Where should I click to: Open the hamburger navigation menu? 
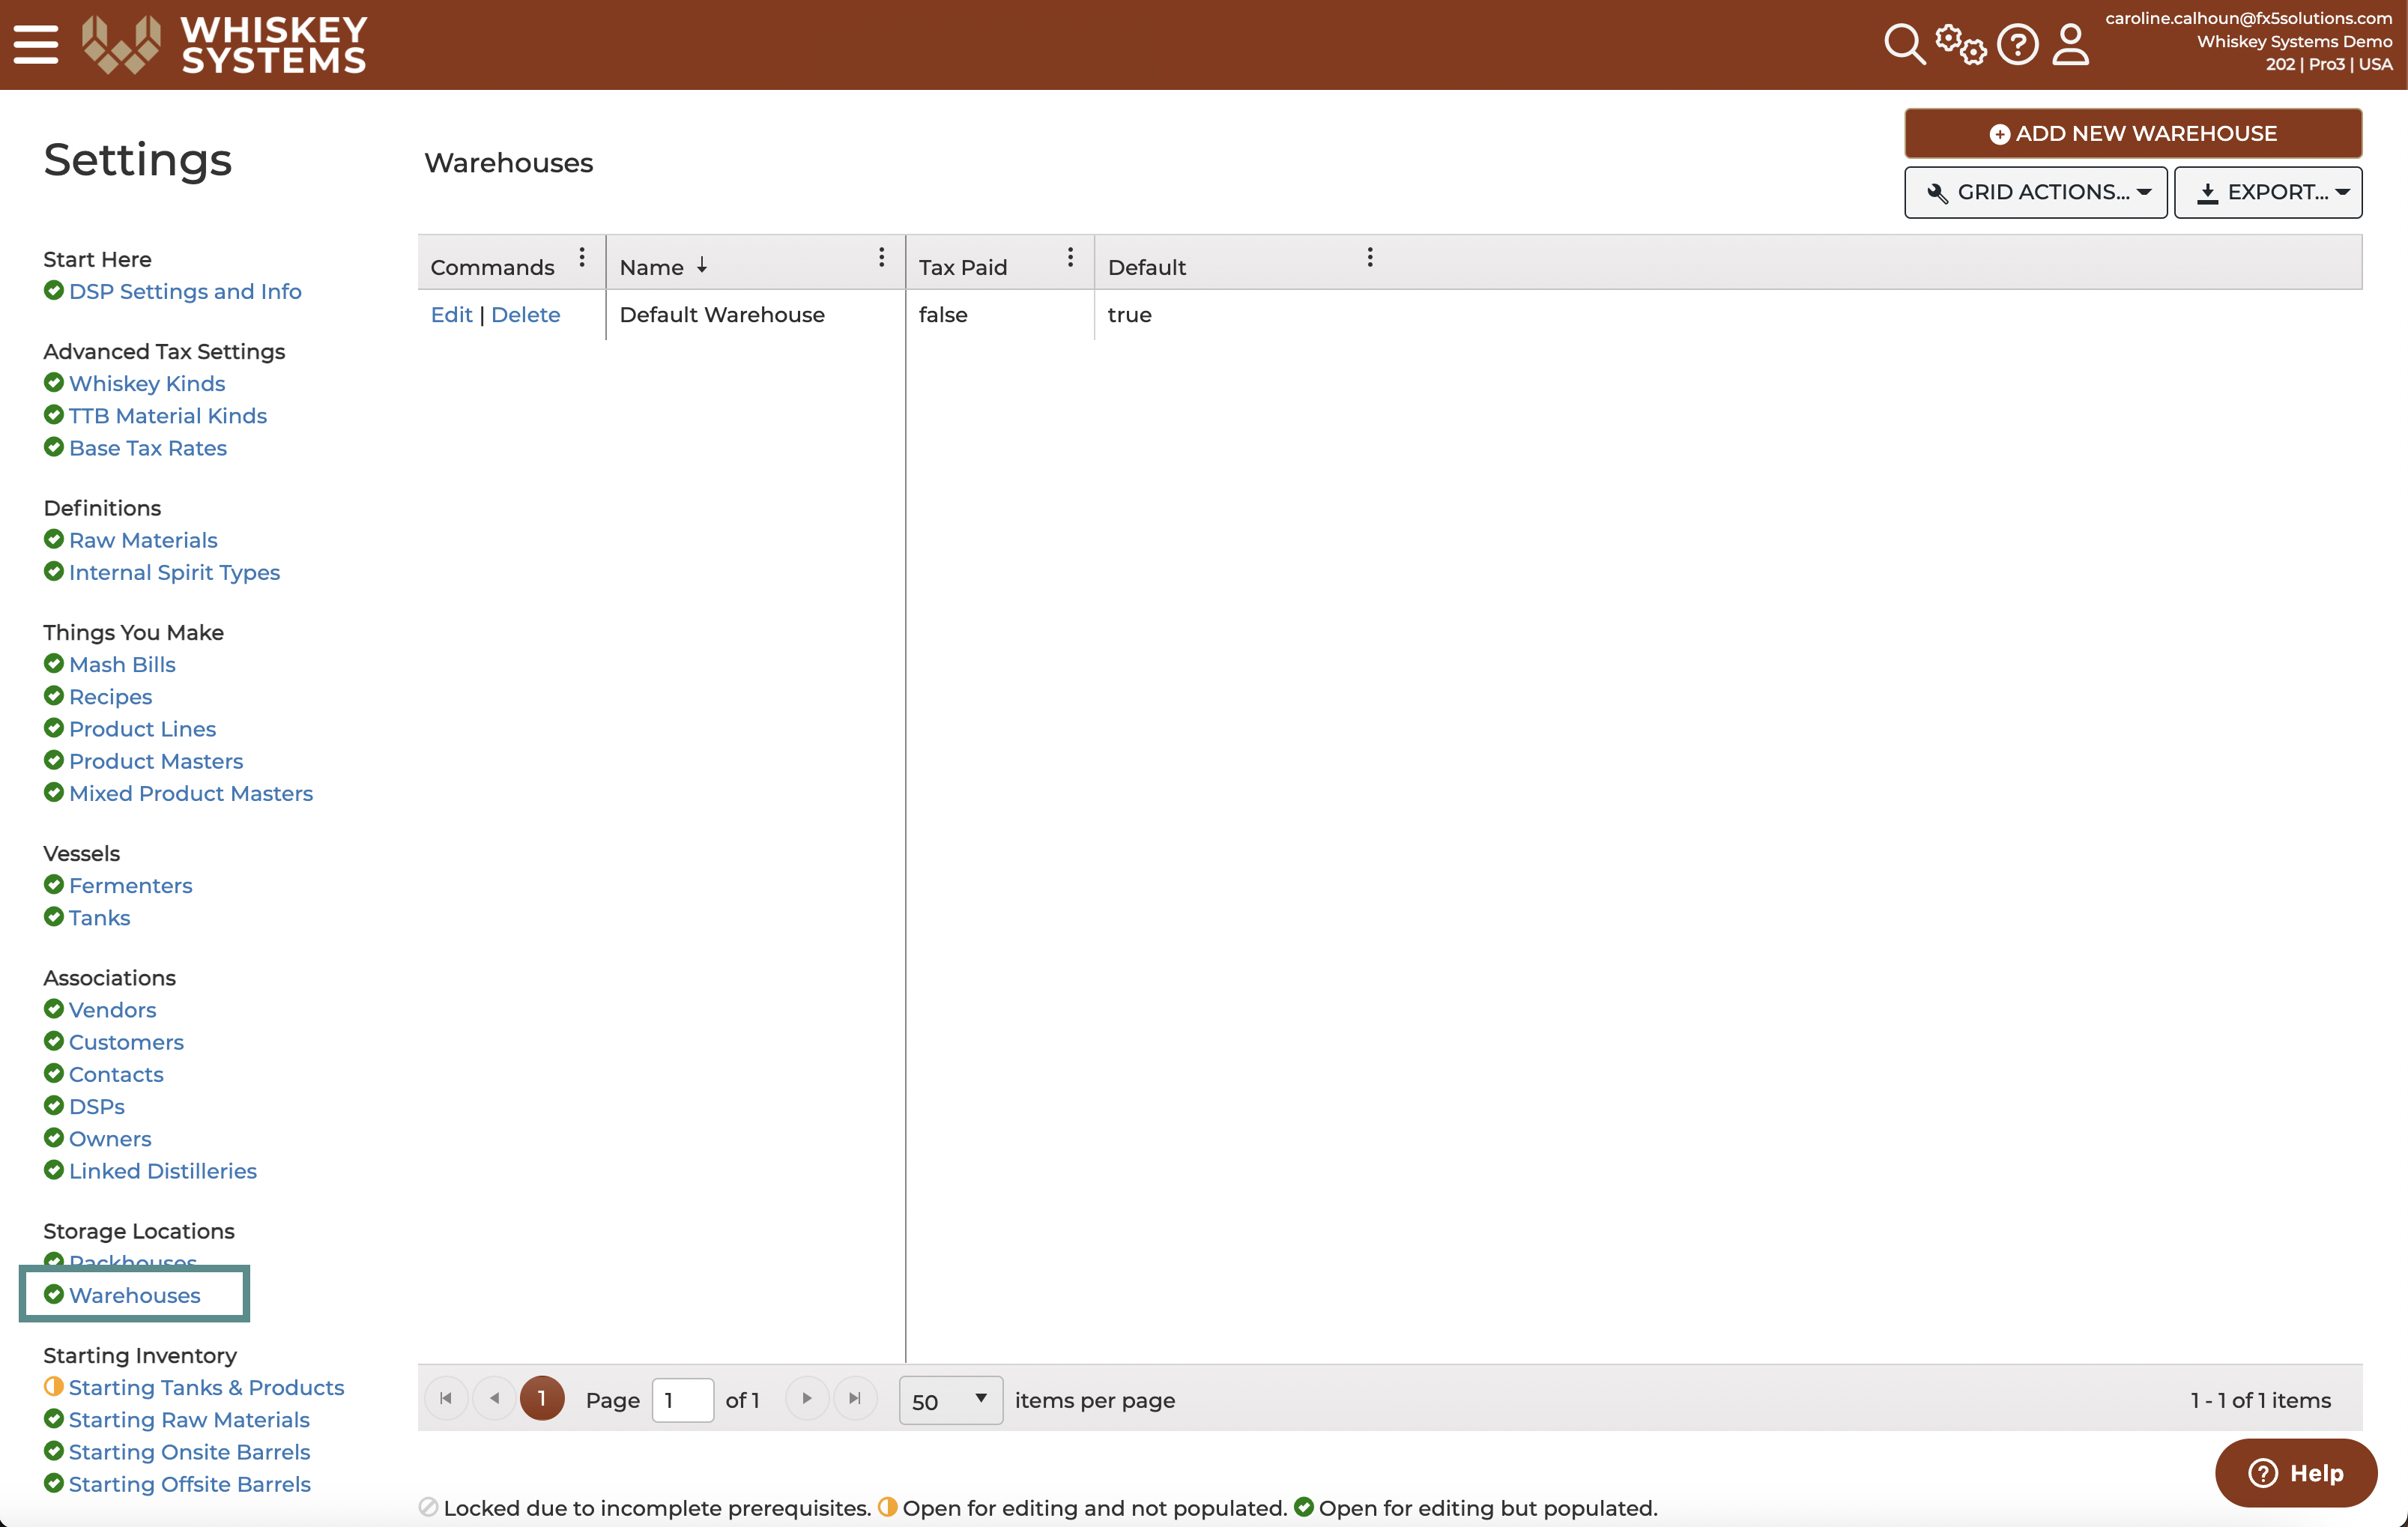[36, 45]
